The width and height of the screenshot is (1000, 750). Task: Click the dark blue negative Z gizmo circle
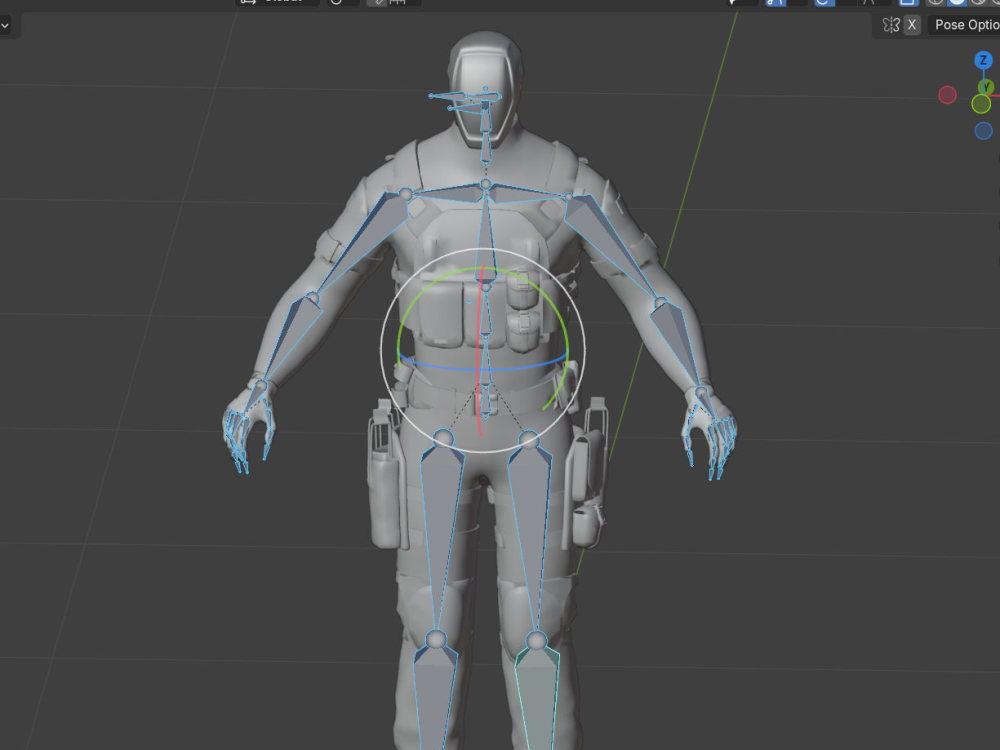click(983, 131)
